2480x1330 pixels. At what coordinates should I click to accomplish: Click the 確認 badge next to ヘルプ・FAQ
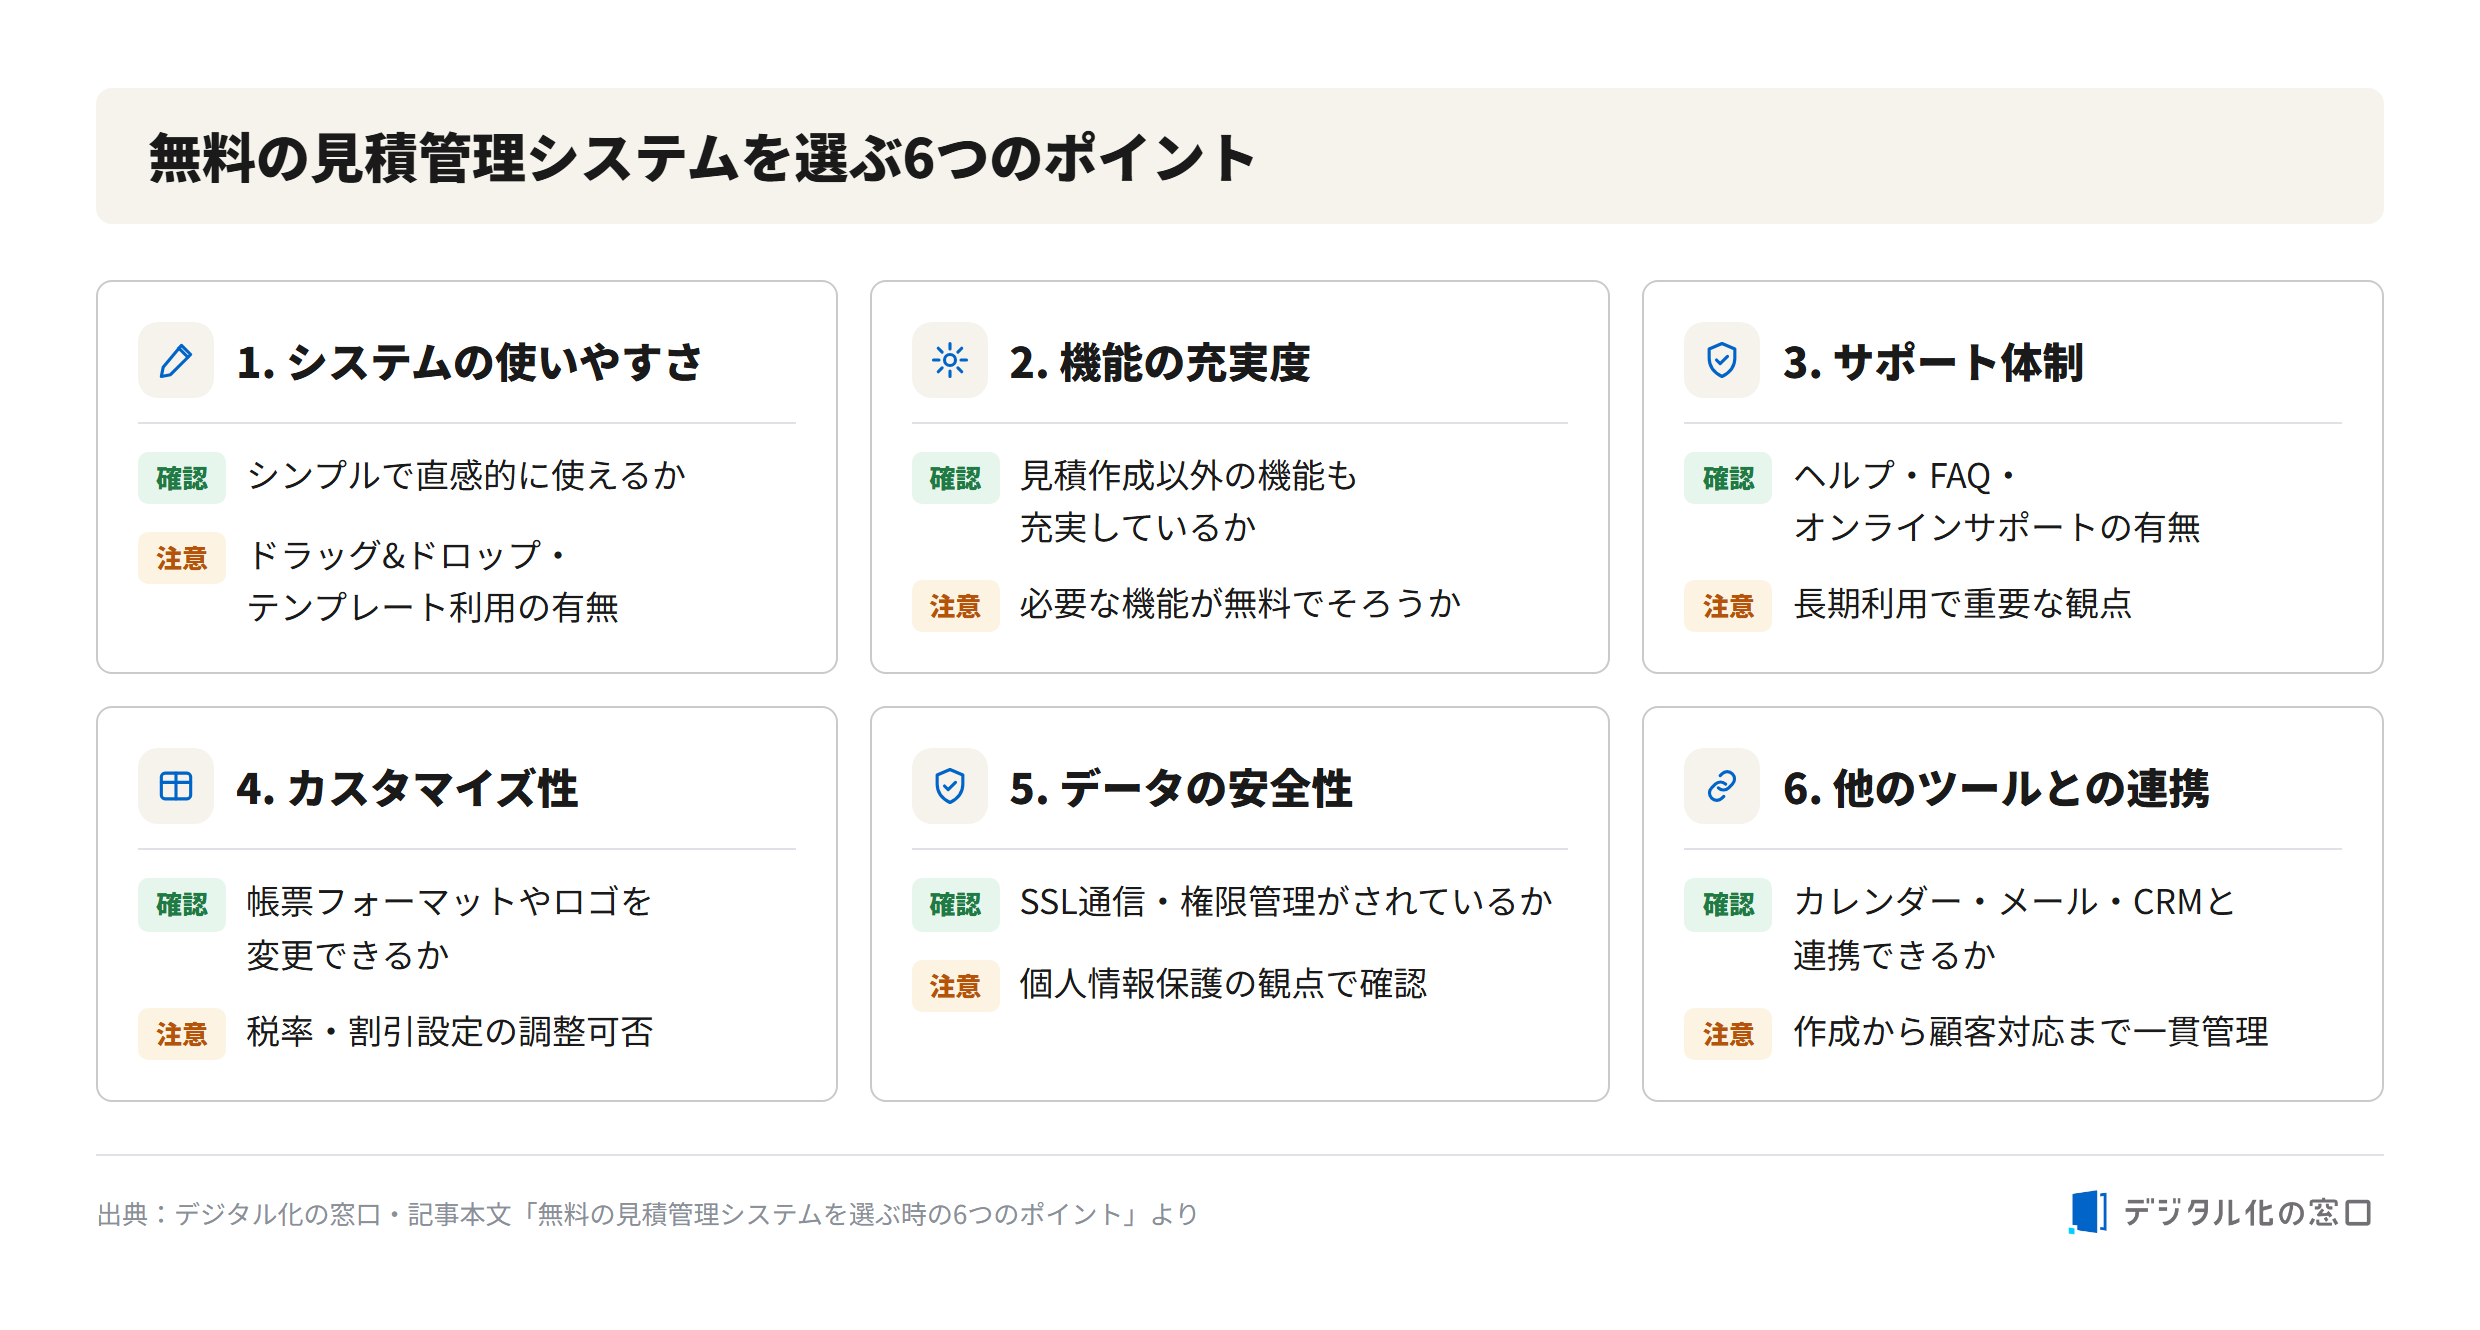1728,478
